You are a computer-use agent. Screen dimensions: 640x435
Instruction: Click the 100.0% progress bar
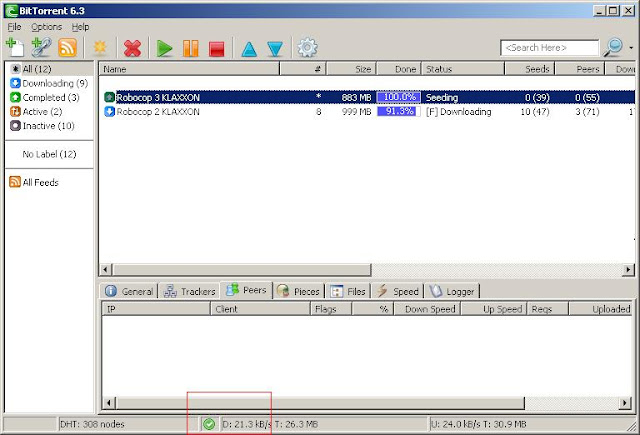click(x=399, y=97)
